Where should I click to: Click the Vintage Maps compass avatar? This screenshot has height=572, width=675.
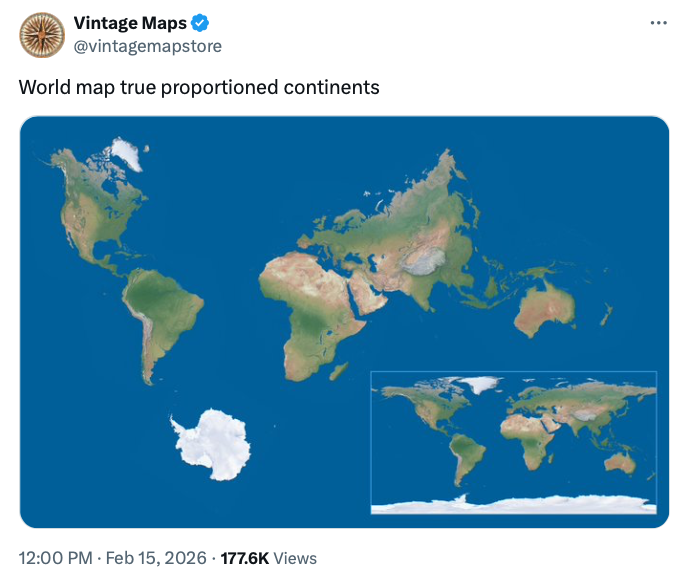[42, 35]
